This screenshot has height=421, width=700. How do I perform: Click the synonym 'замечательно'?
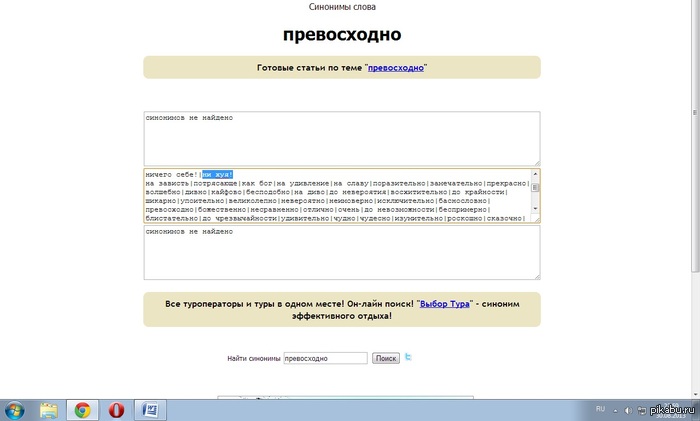[x=456, y=183]
